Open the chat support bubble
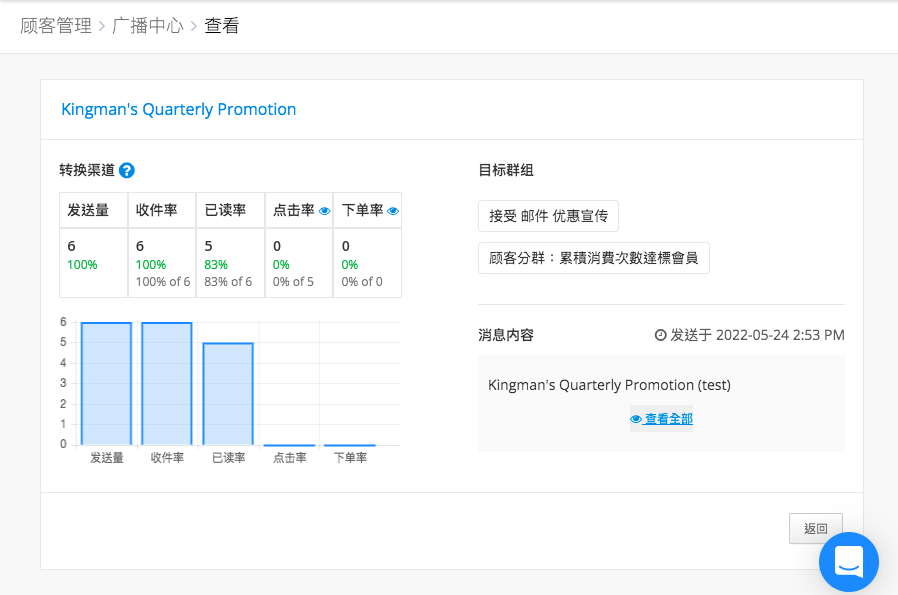 849,562
